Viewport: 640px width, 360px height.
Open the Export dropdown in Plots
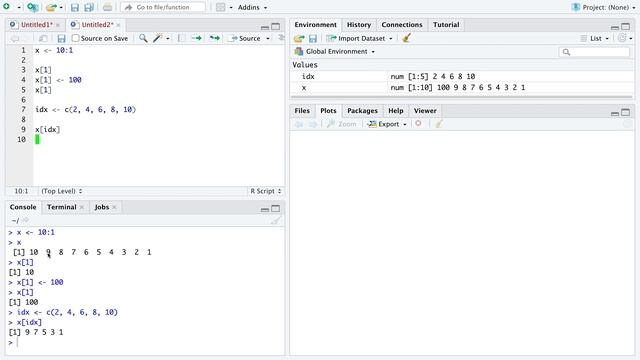[387, 124]
